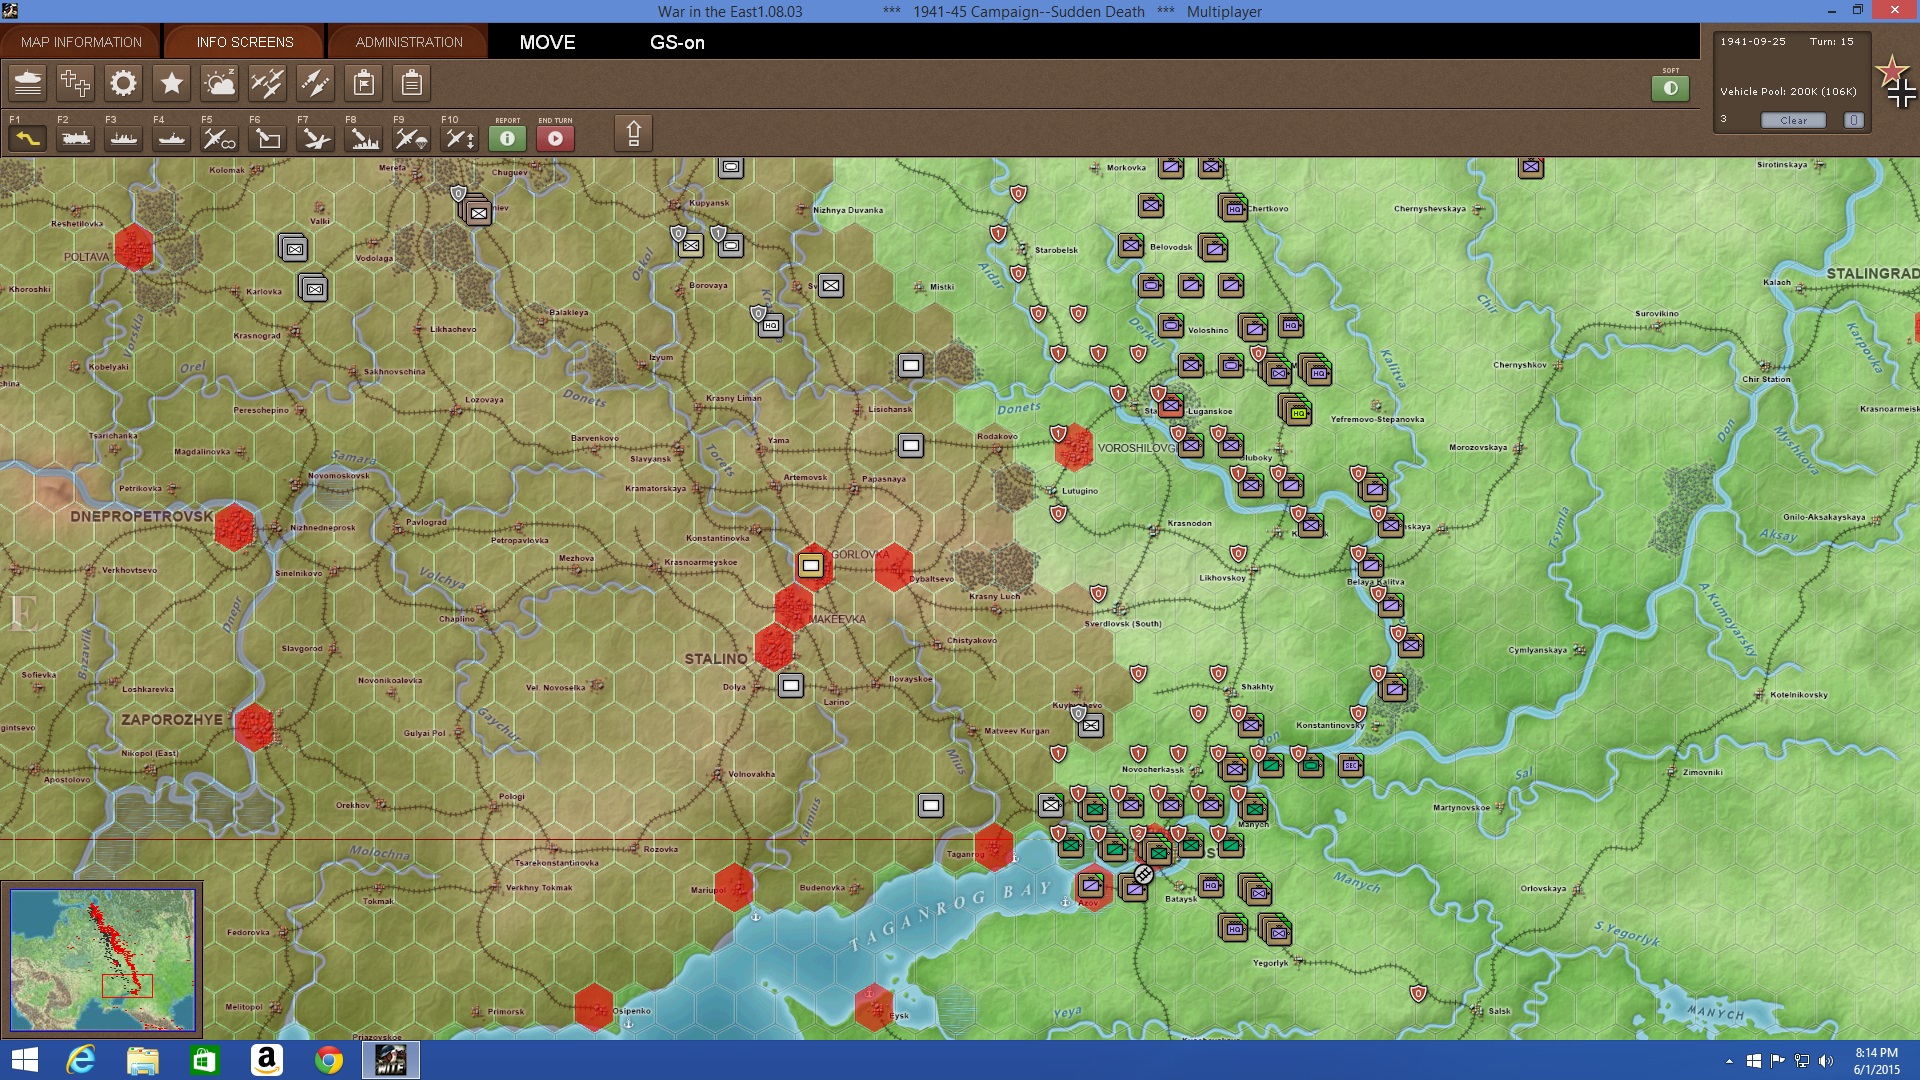Click the star victory screen icon
Screen dimensions: 1920x1080
pos(171,83)
